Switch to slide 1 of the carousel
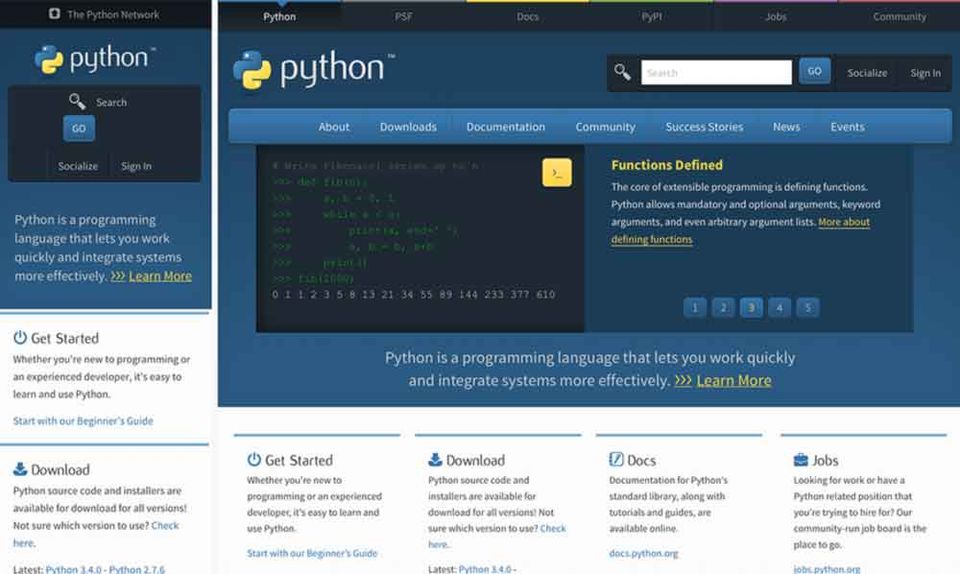 click(x=695, y=307)
